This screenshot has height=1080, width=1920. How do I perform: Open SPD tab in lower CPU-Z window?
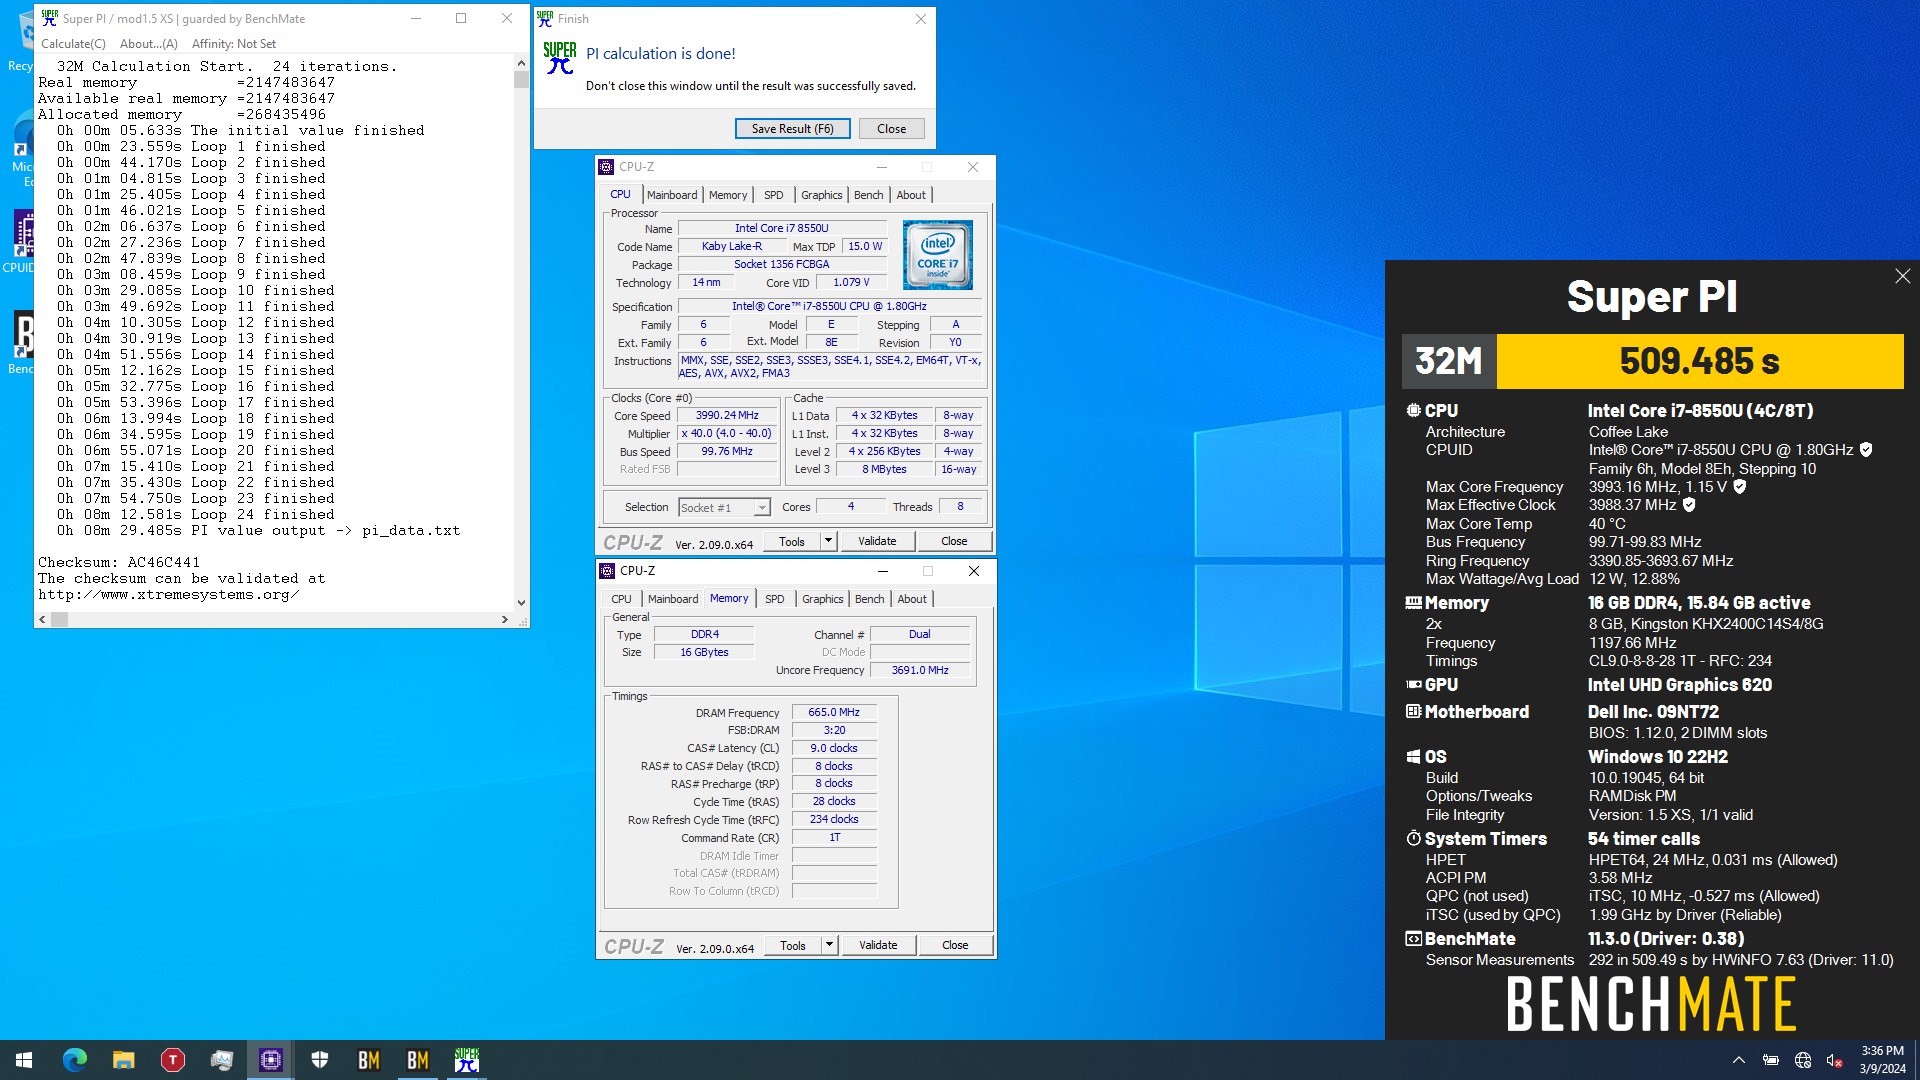(x=774, y=599)
